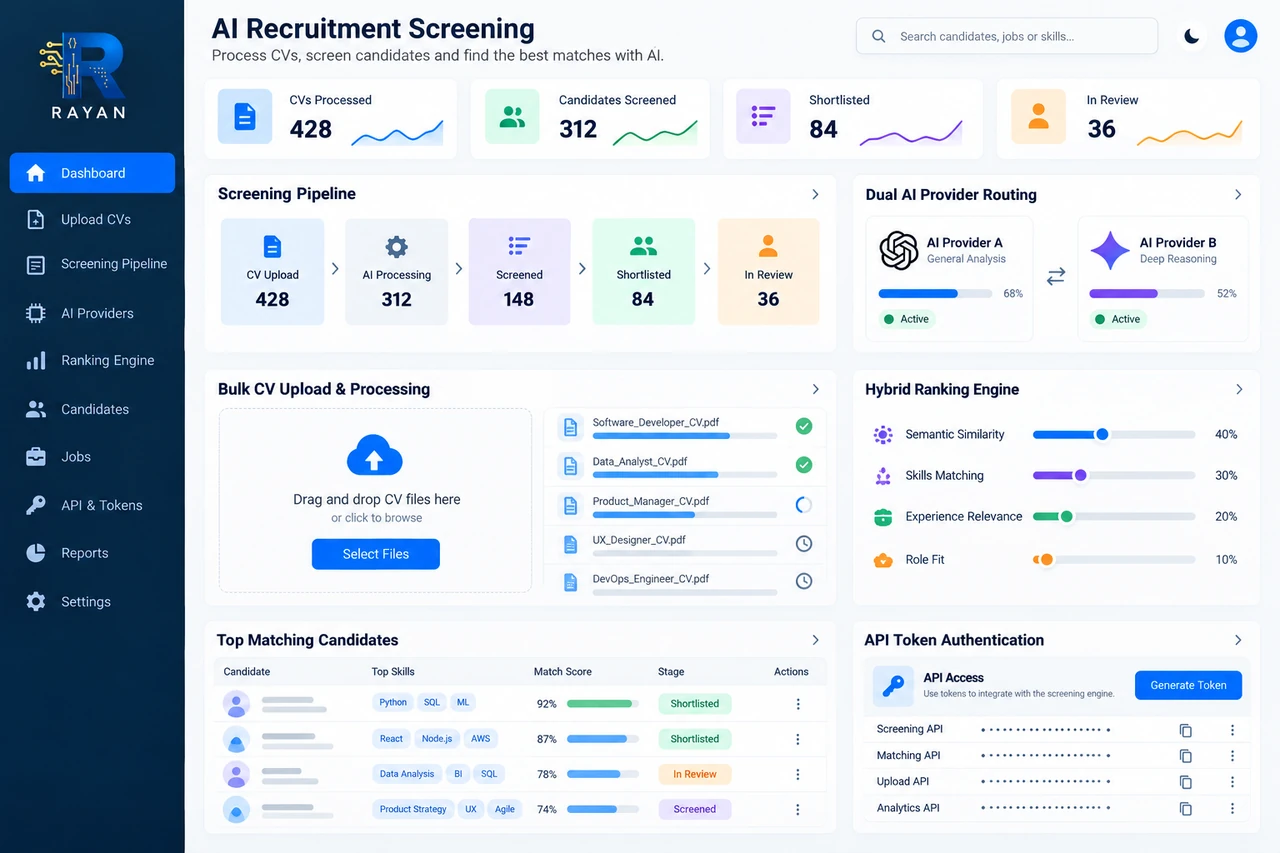1280x853 pixels.
Task: Navigate to AI Providers in the sidebar
Action: 92,313
